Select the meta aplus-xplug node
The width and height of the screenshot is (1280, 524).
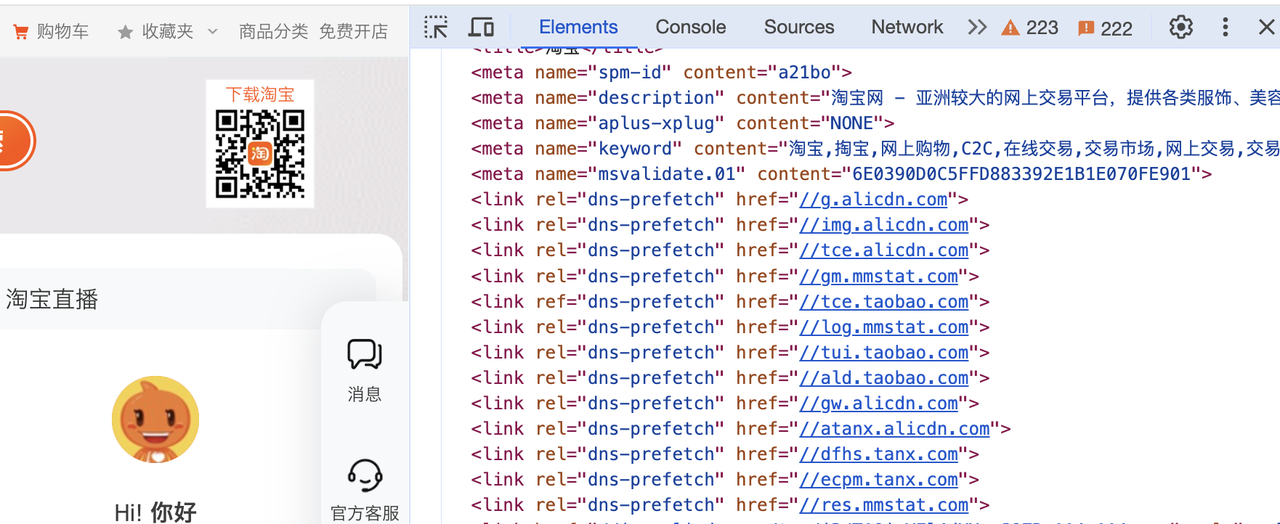(x=683, y=123)
